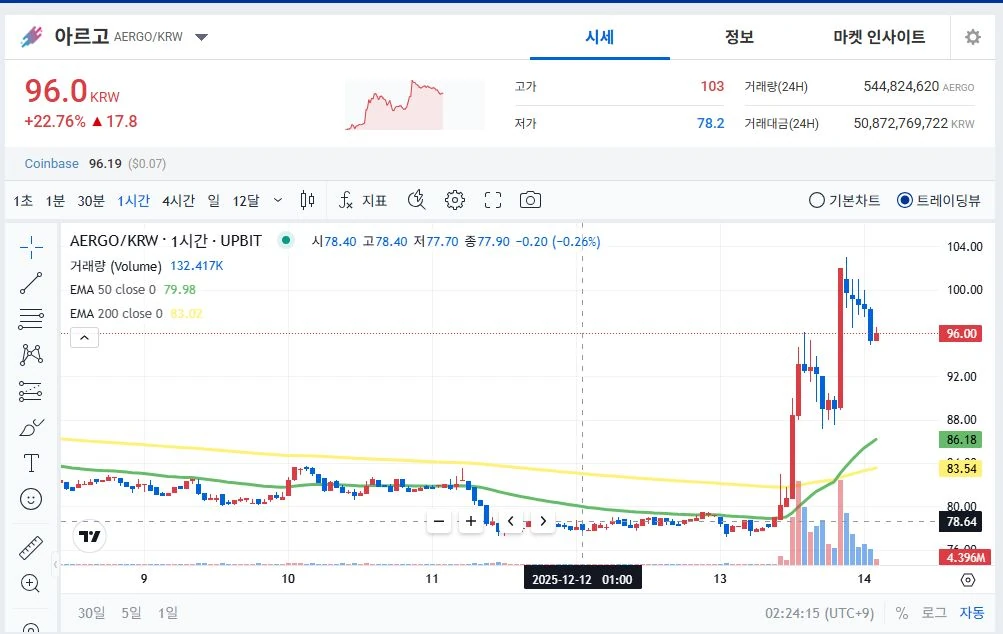1003x634 pixels.
Task: Click the 4.396M volume axis label
Action: [965, 557]
